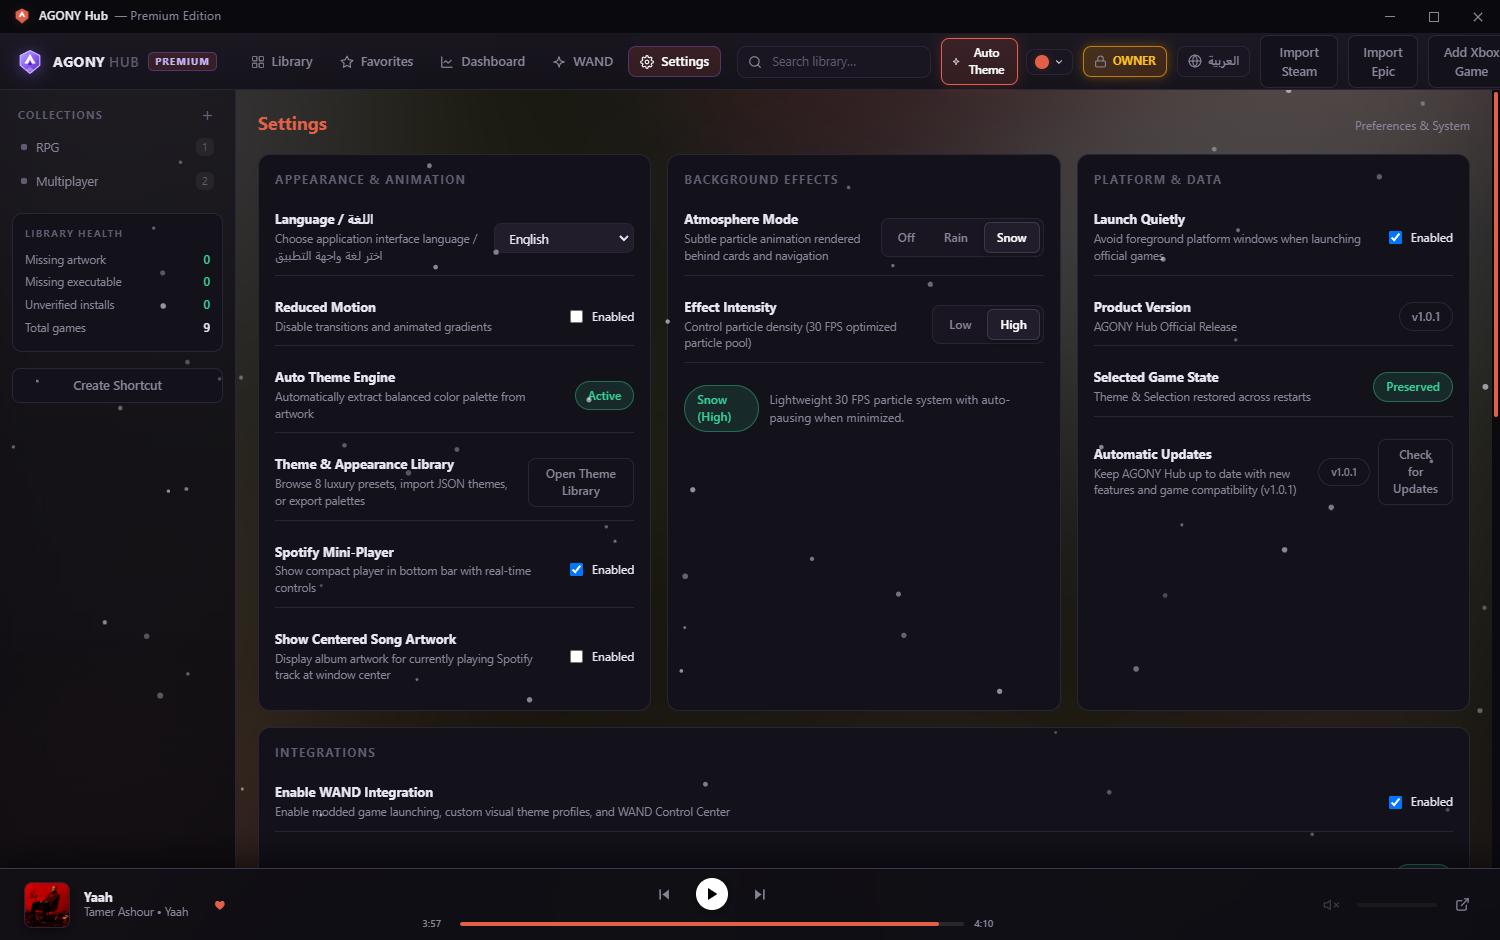Screen dimensions: 1500x940
Task: Click Import Steam button
Action: (x=1299, y=62)
